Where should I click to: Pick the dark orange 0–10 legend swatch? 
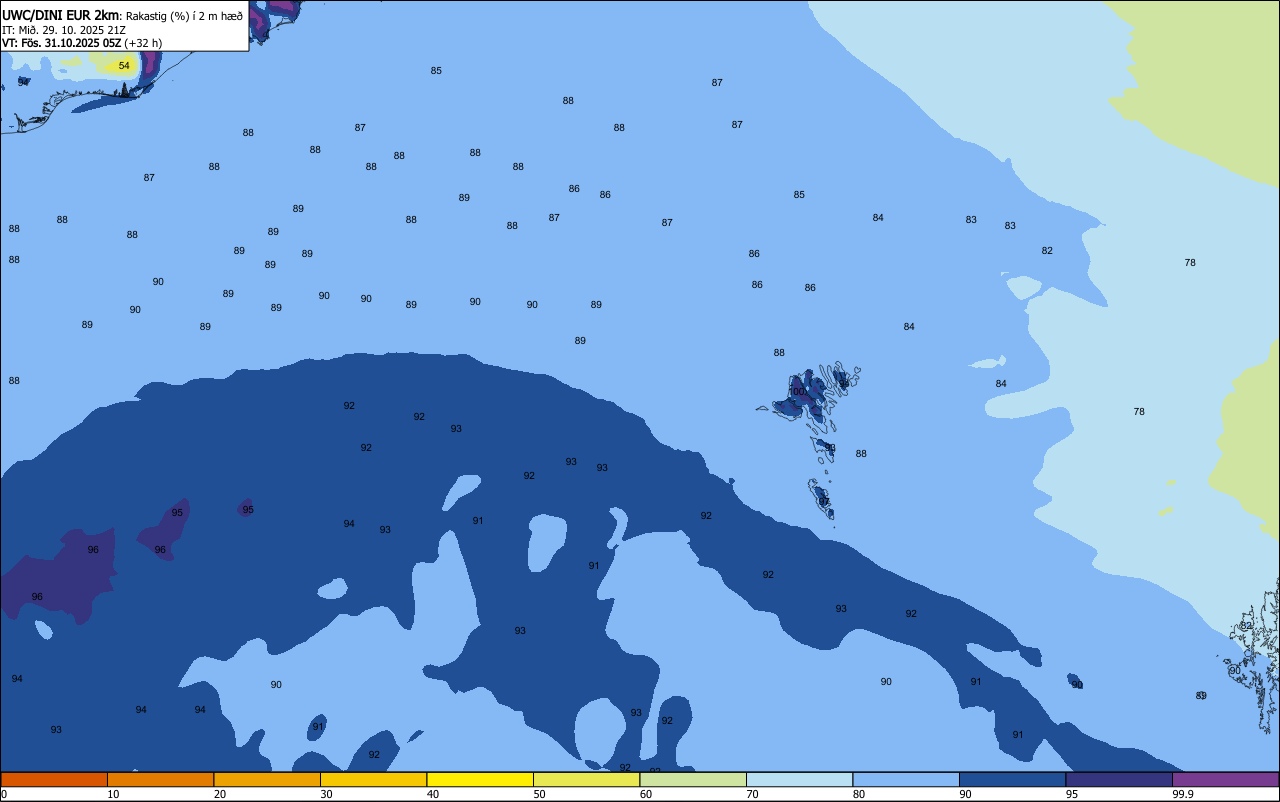click(54, 779)
